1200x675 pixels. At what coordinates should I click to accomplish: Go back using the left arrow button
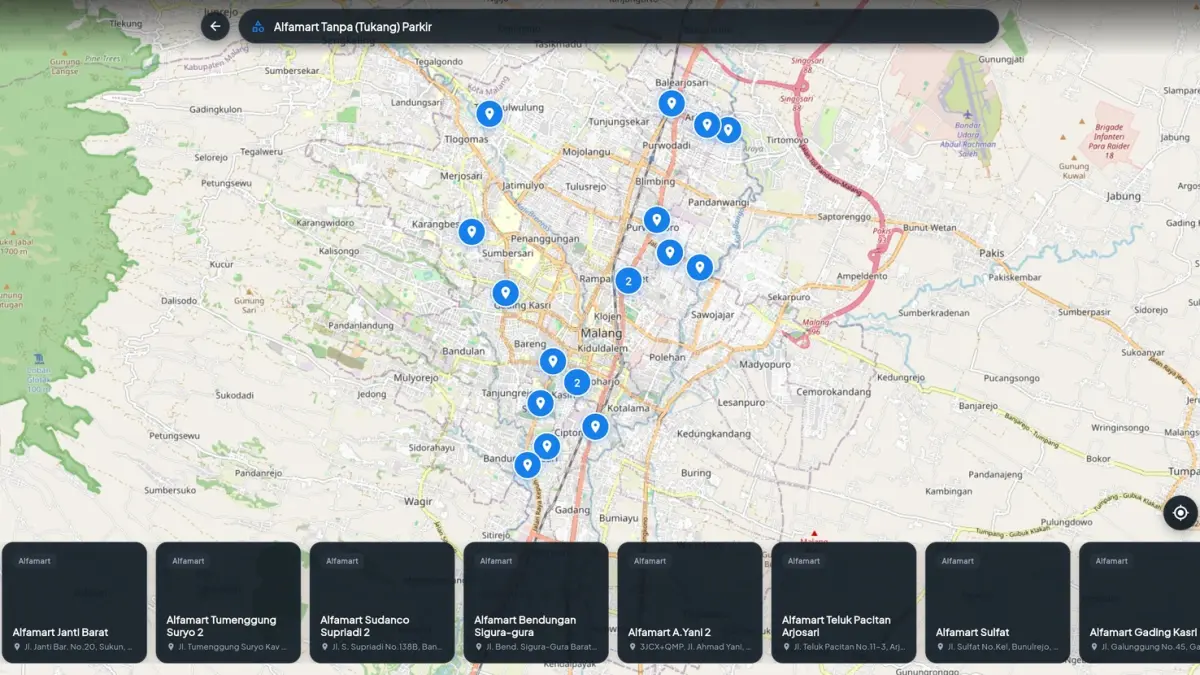[x=215, y=26]
